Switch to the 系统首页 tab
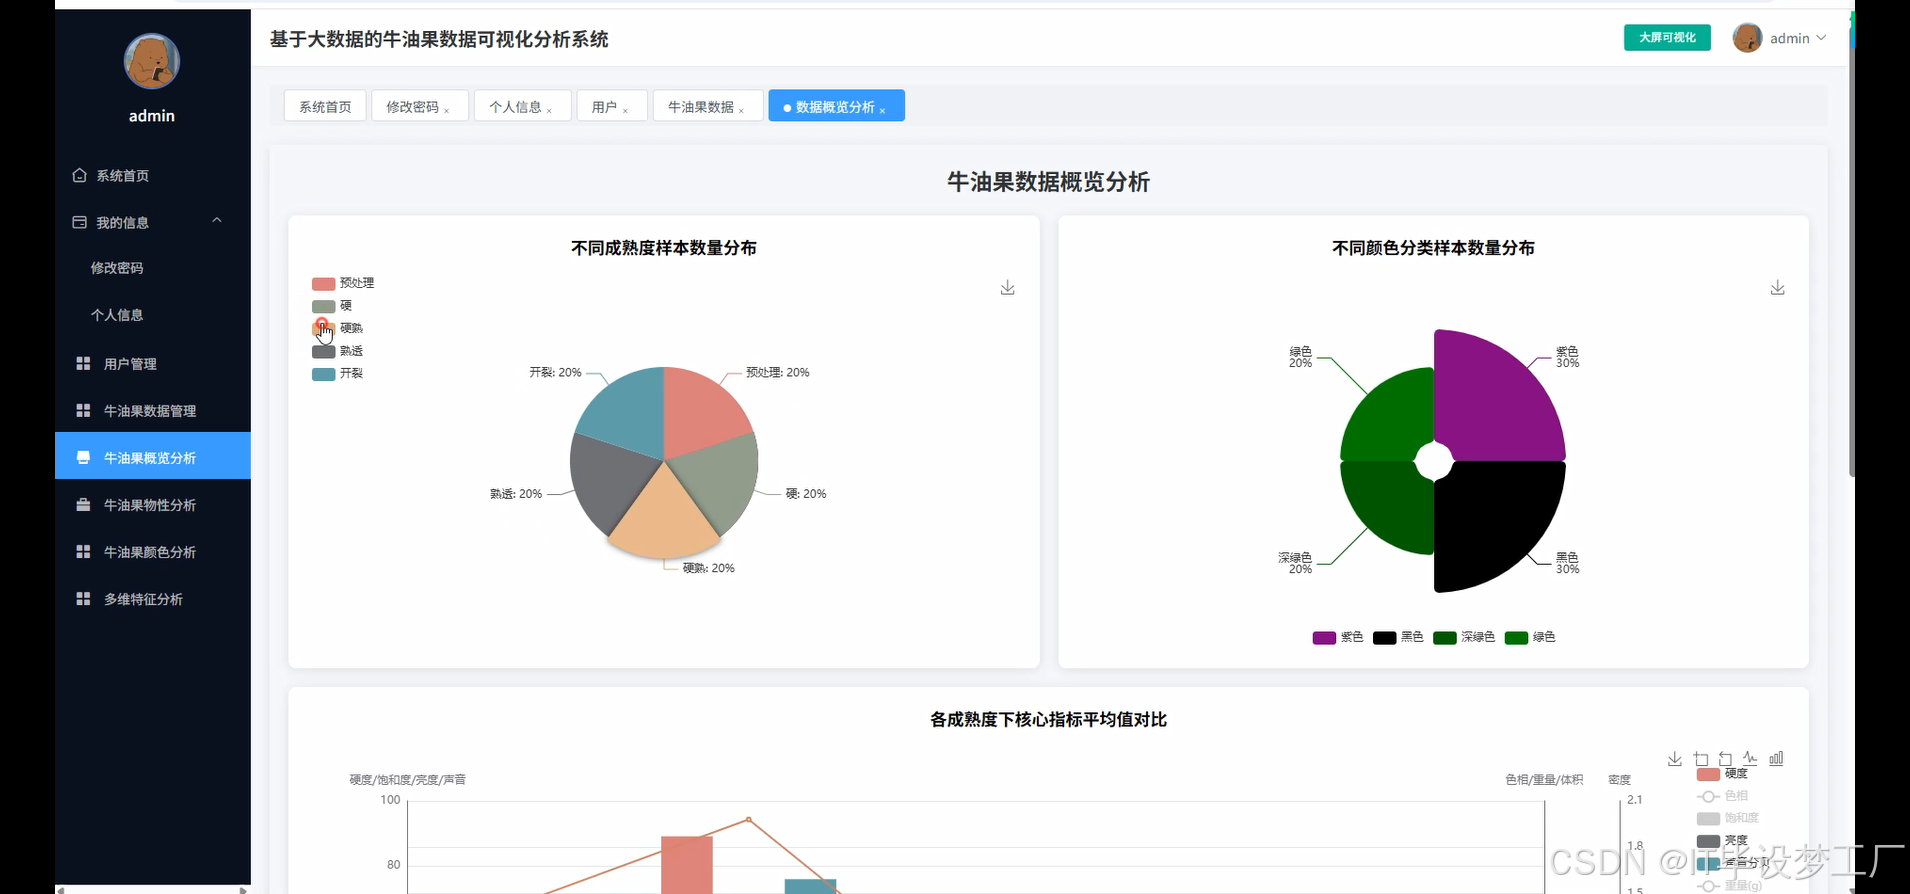The width and height of the screenshot is (1910, 894). tap(325, 106)
